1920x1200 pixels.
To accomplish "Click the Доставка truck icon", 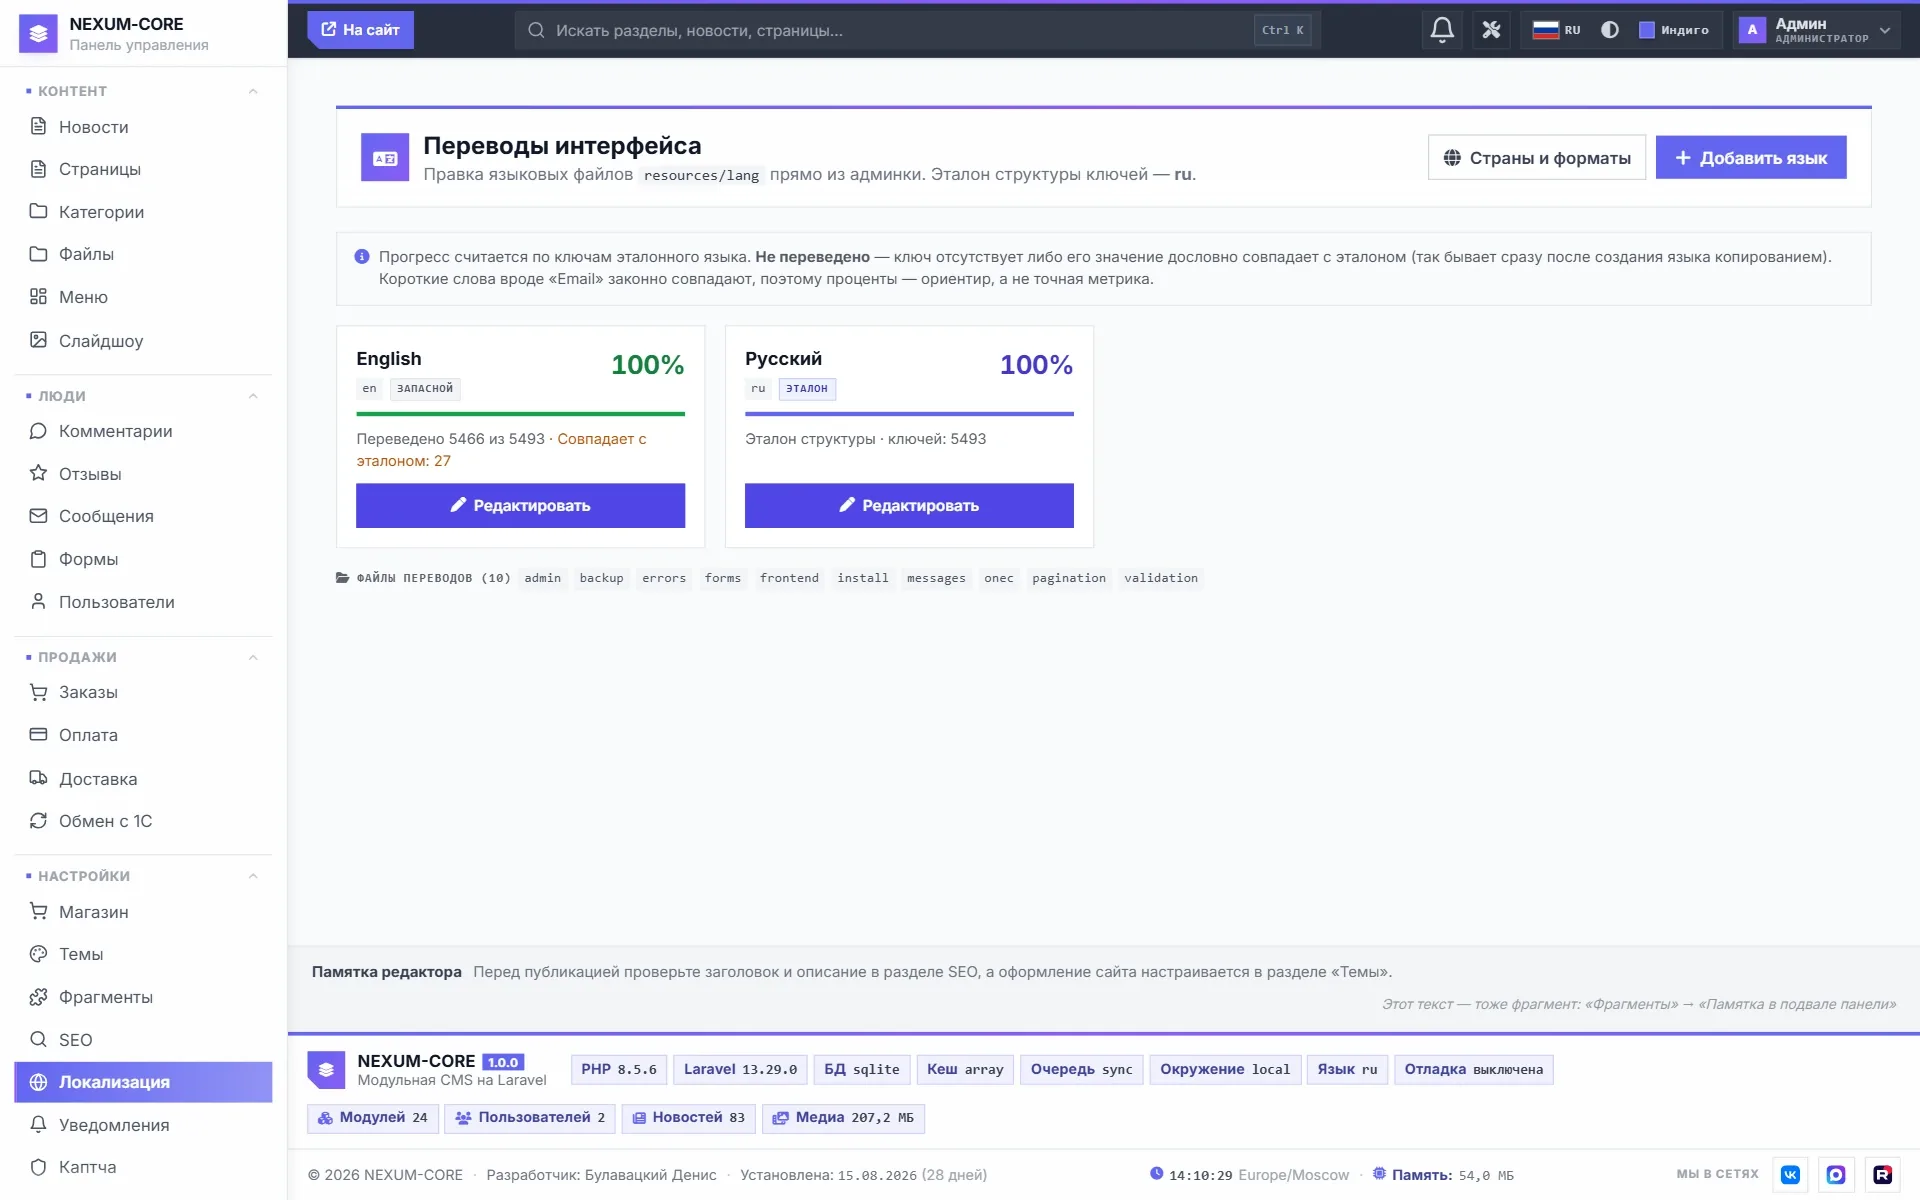I will point(38,778).
